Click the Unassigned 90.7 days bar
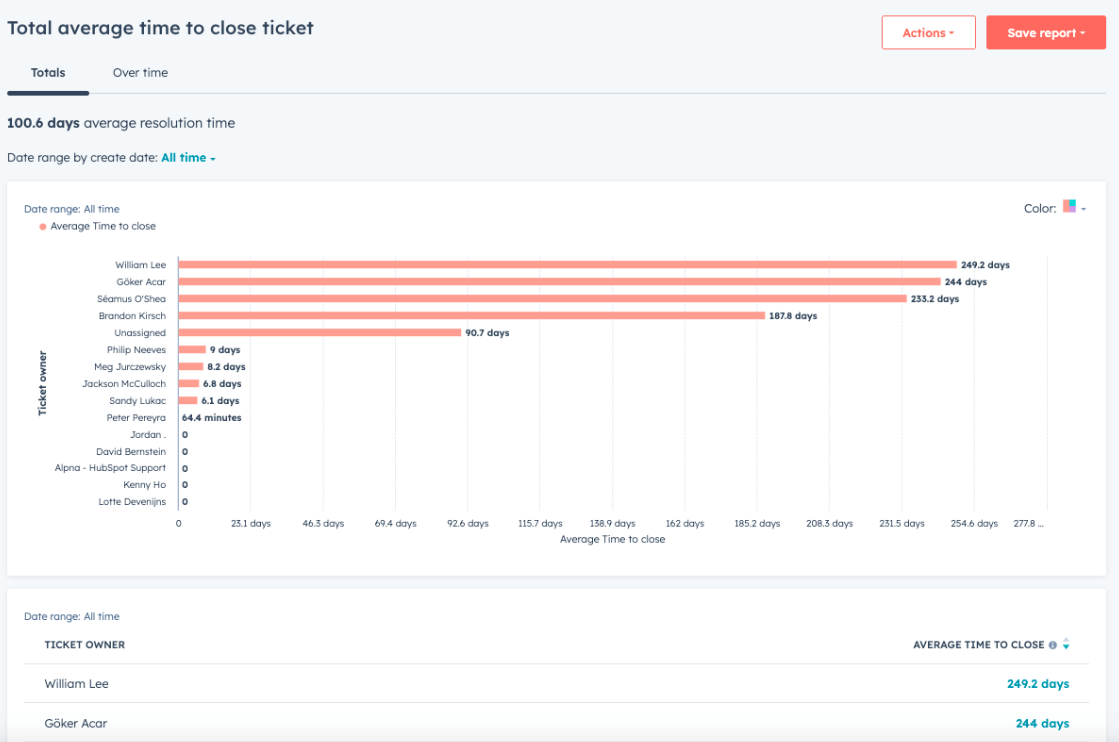The width and height of the screenshot is (1119, 742). point(320,332)
